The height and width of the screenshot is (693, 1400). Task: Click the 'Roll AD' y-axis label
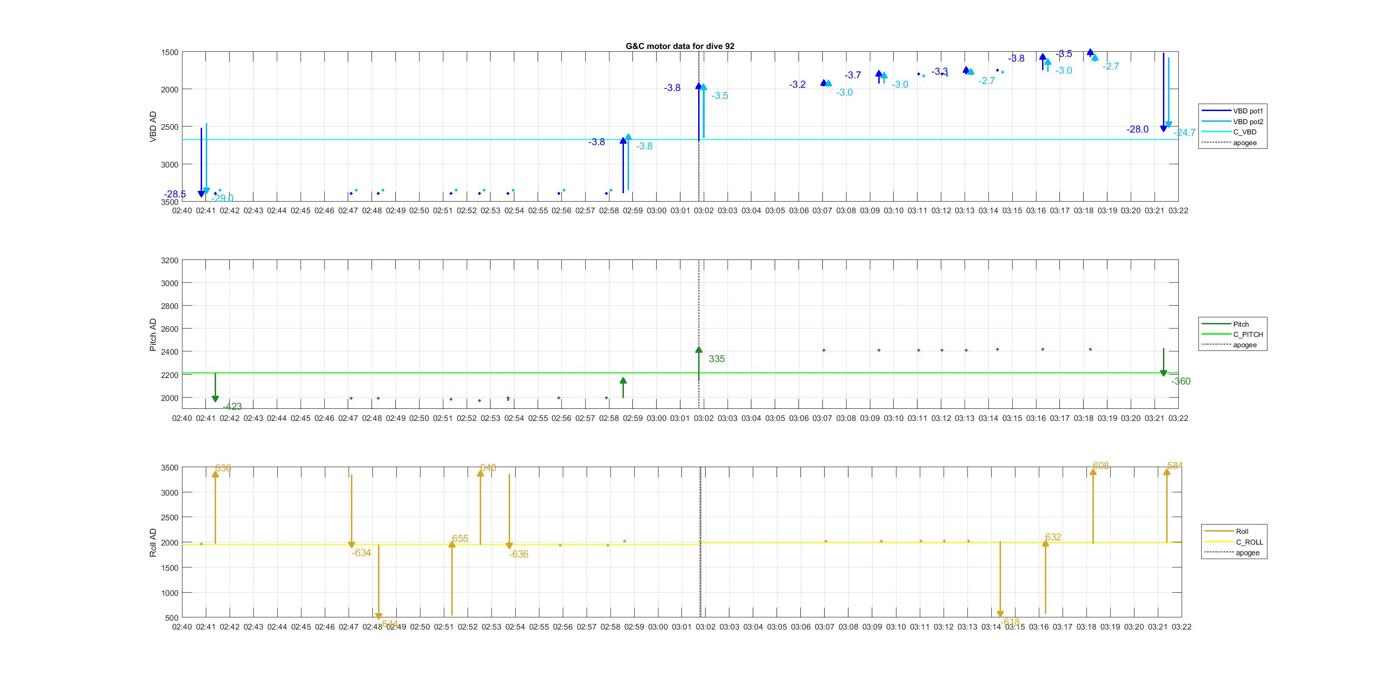(154, 543)
